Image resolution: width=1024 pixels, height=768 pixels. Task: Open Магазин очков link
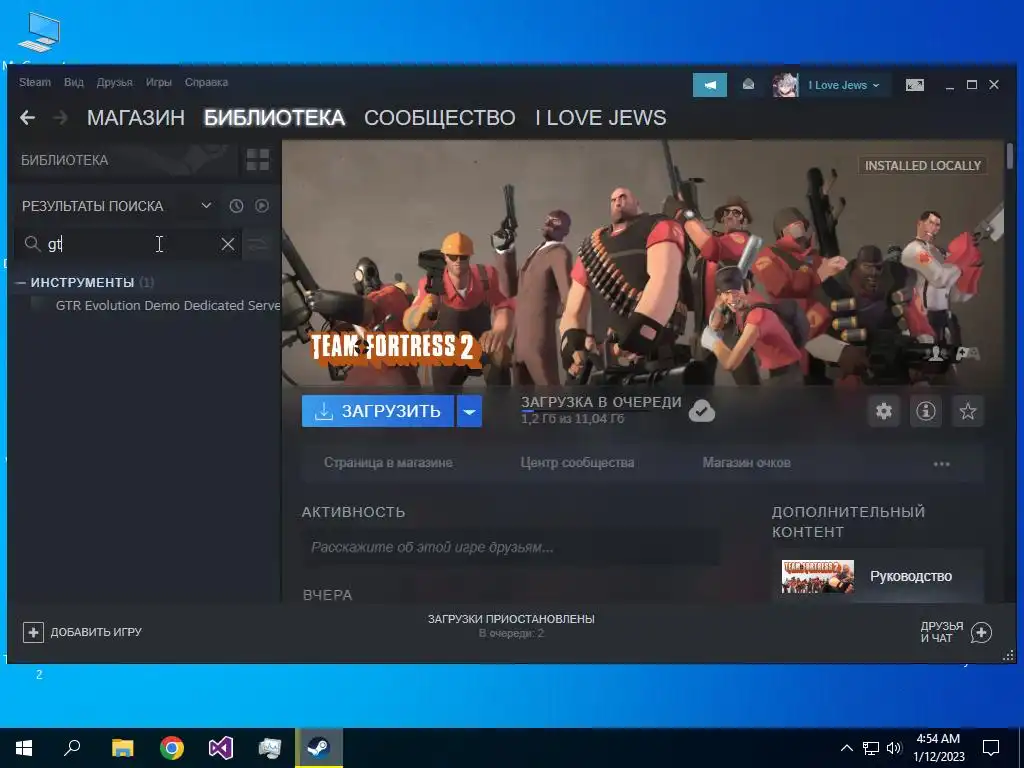[x=746, y=462]
